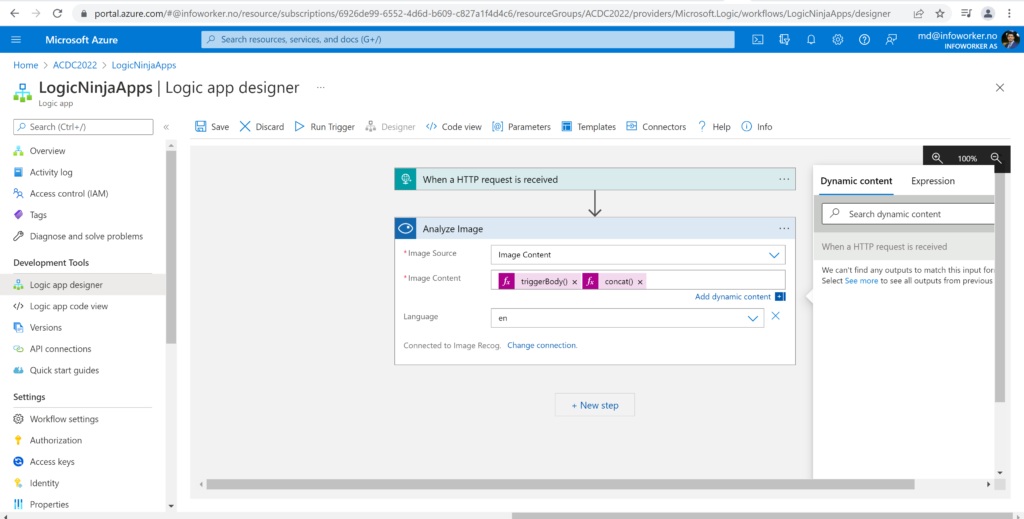Open the Analyze Image ellipsis menu

(x=784, y=228)
